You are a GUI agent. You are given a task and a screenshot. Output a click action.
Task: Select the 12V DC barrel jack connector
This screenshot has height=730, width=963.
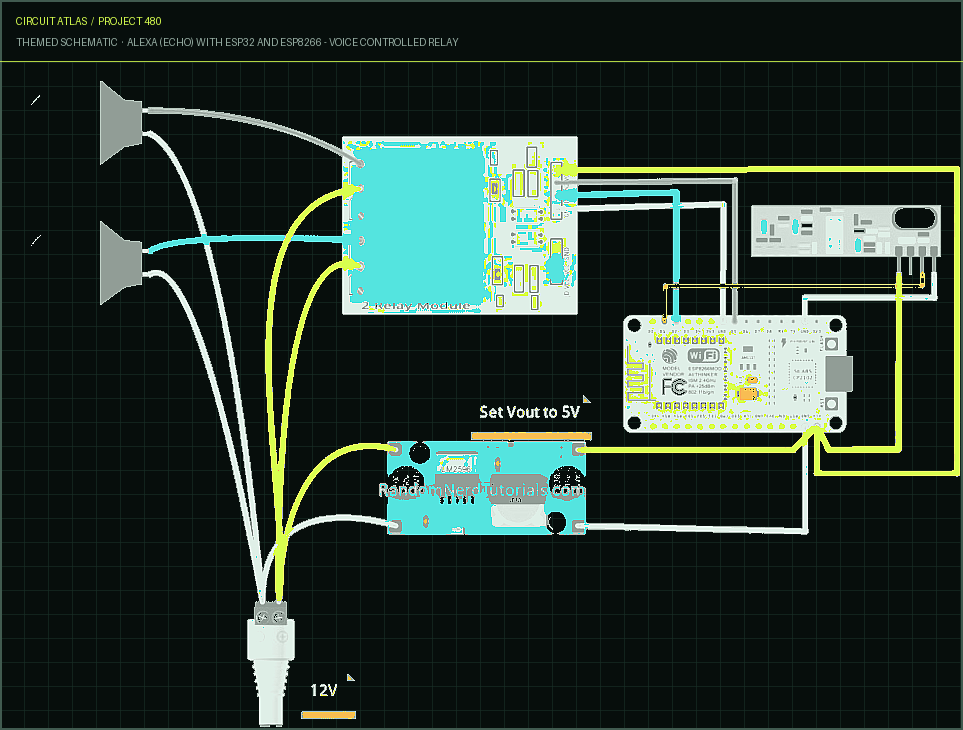271,663
